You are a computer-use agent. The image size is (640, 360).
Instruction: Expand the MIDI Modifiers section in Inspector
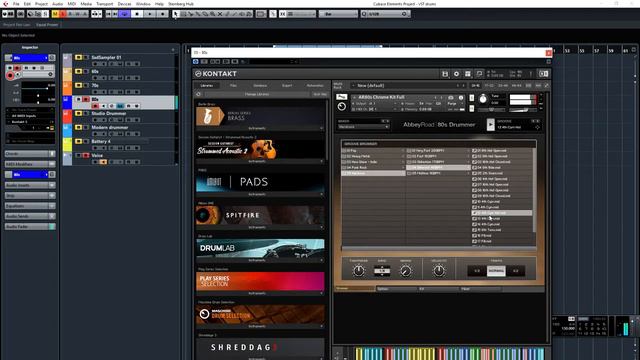(30, 164)
